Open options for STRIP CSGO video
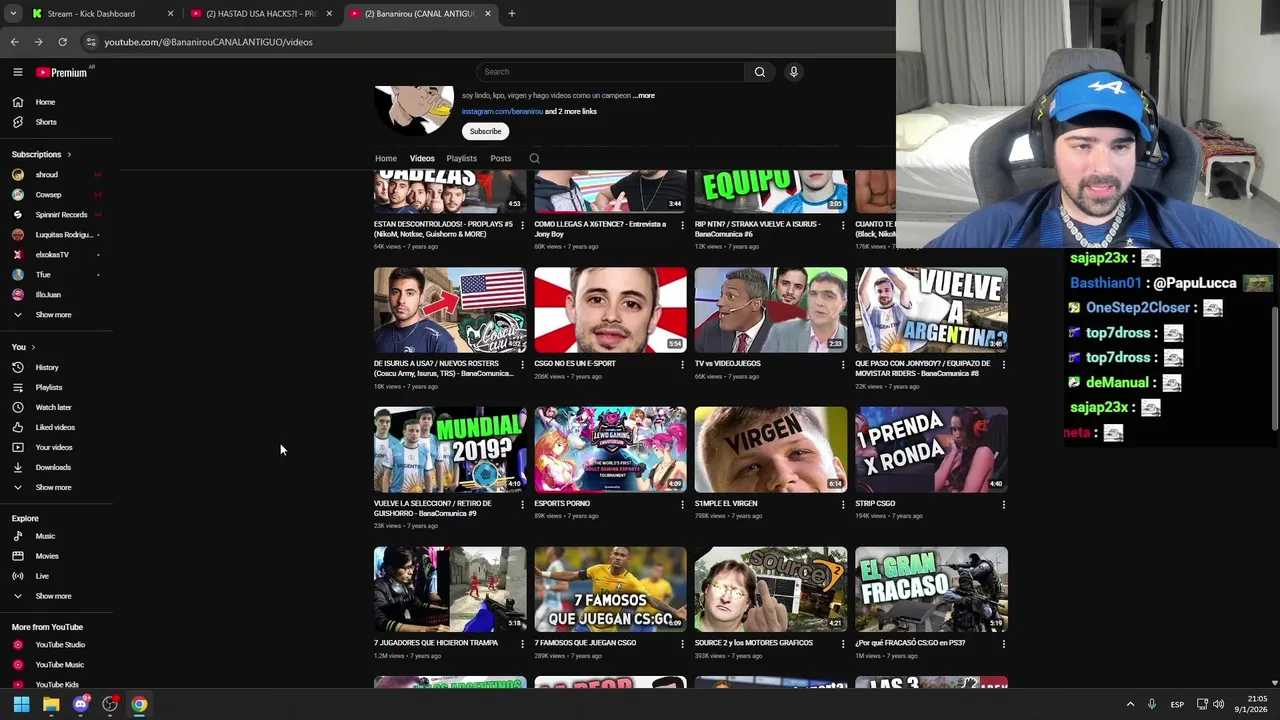 [x=1003, y=505]
